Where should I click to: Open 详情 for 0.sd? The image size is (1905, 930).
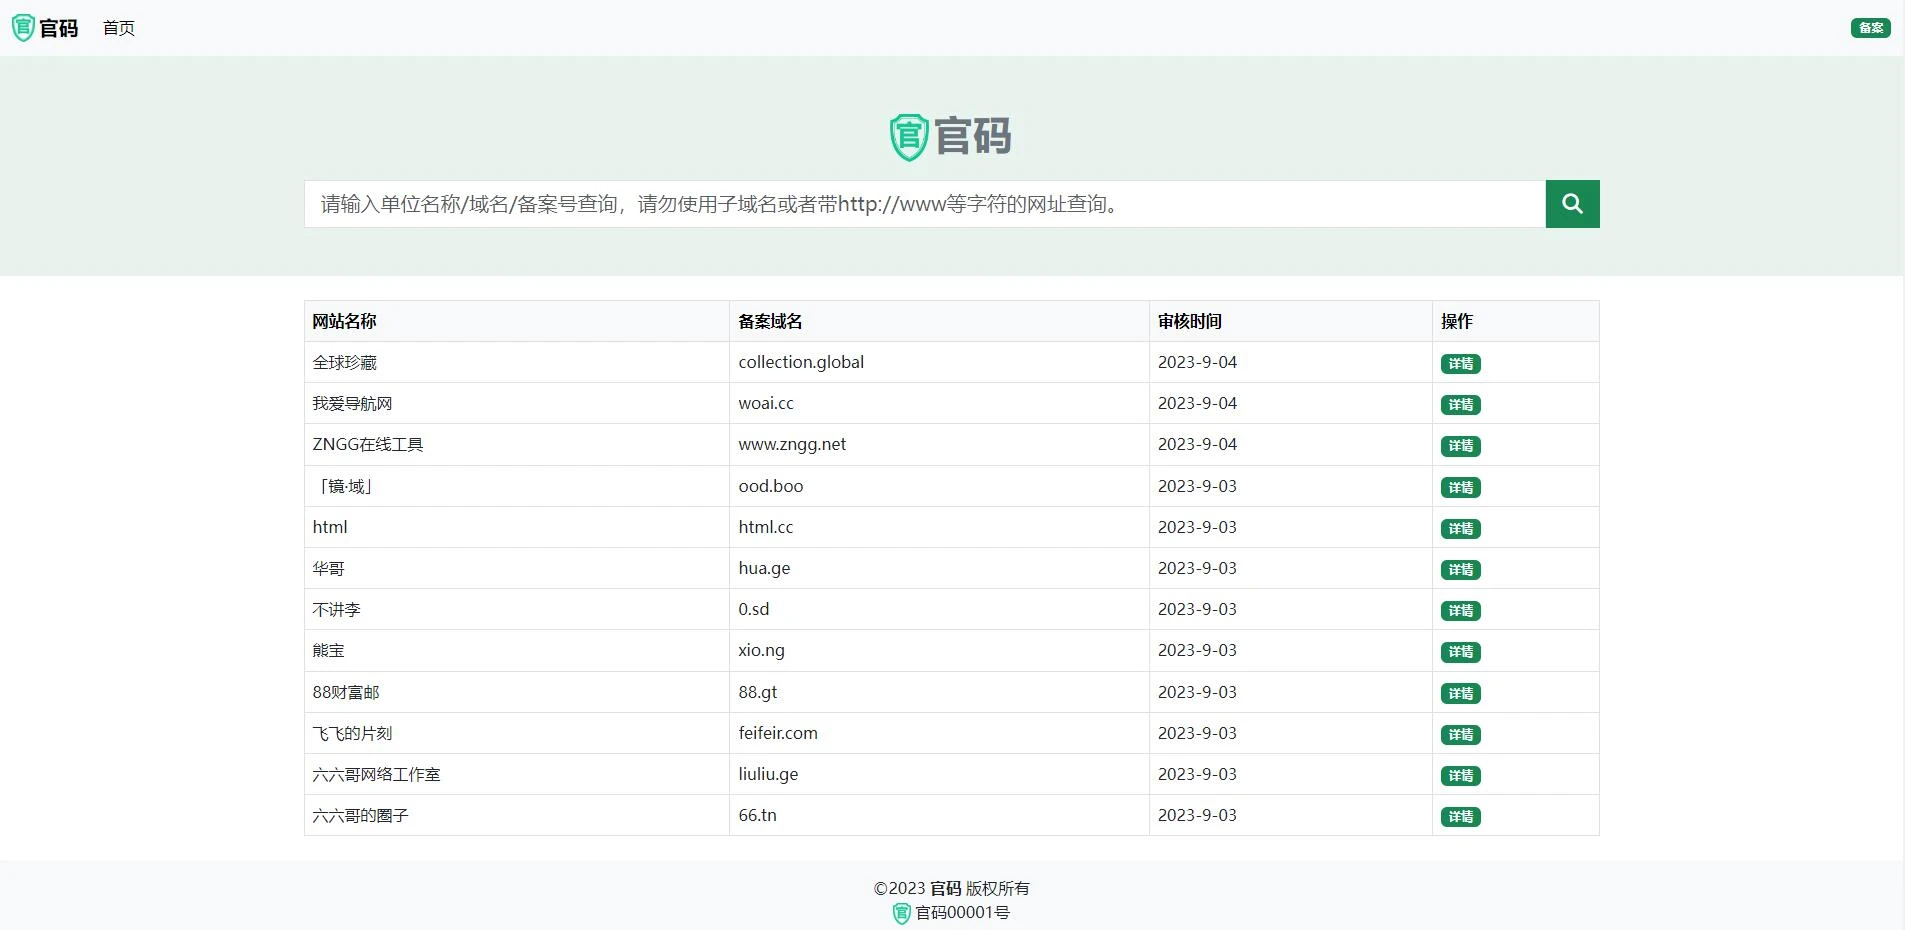[1460, 611]
